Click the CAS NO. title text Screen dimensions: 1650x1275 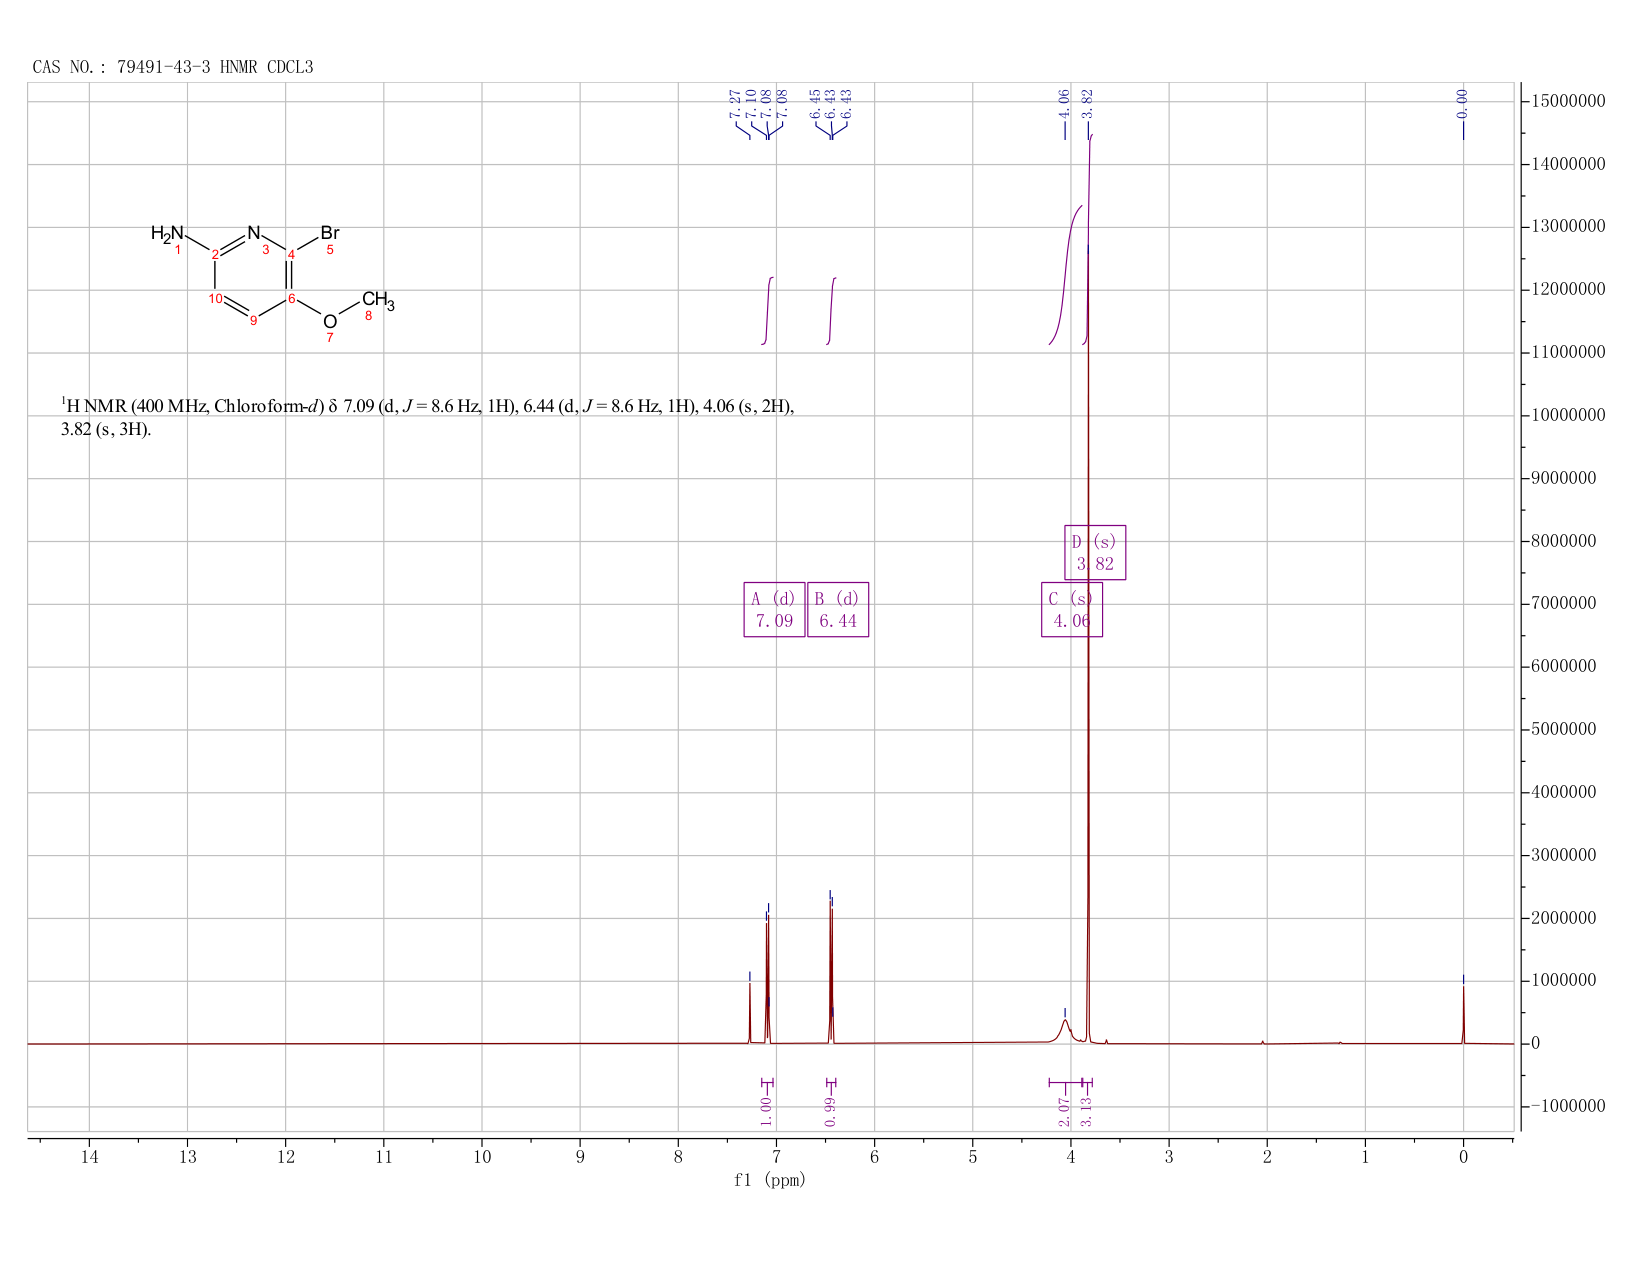point(173,67)
